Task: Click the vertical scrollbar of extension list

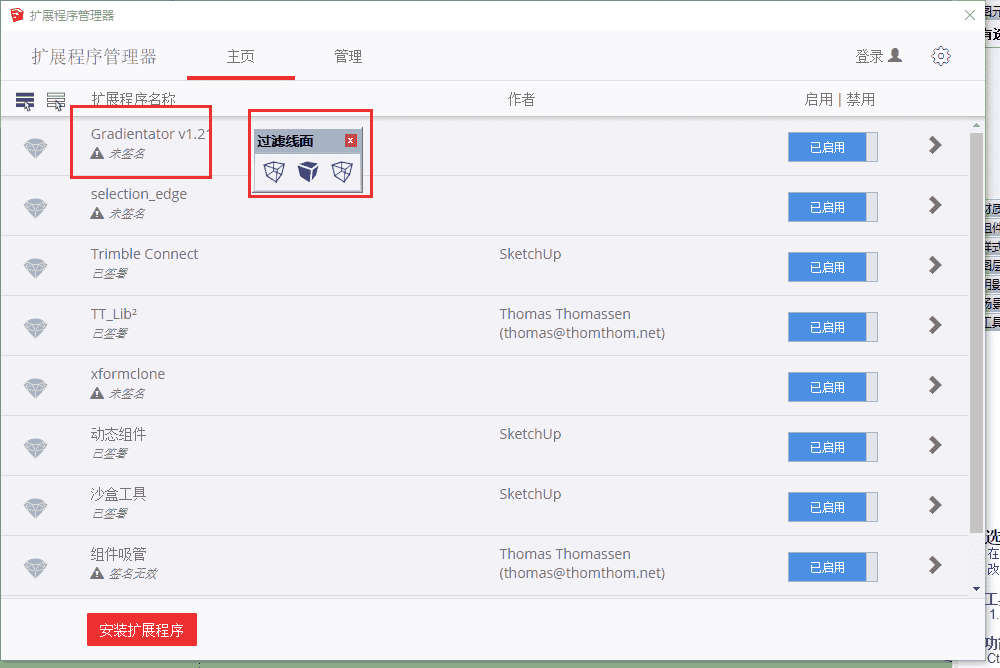Action: pos(976,332)
